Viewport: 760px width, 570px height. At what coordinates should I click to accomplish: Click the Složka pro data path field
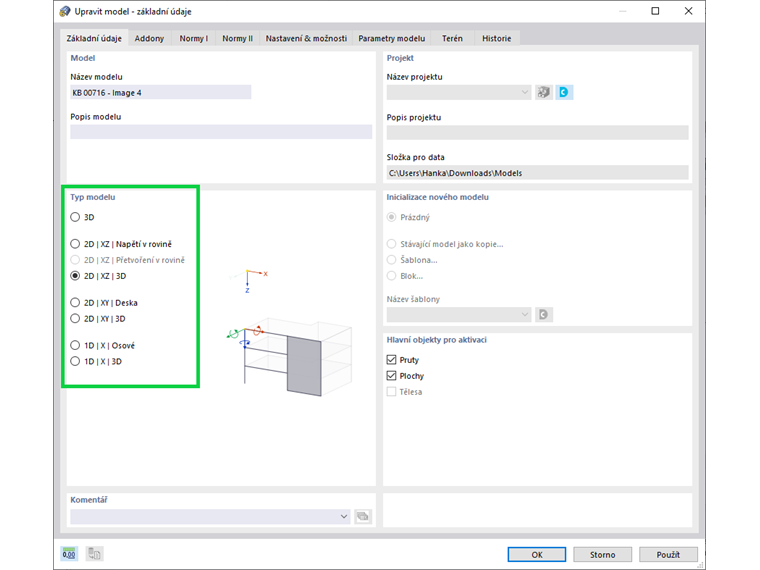tap(538, 173)
